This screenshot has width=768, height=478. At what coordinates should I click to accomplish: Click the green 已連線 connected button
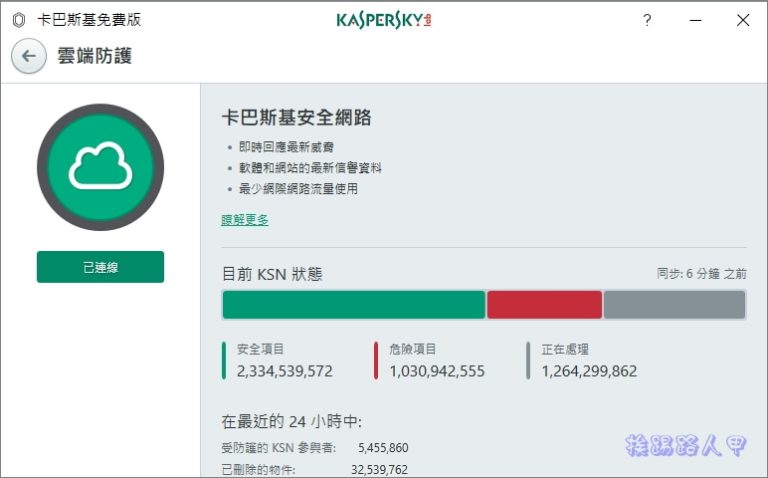click(x=100, y=267)
